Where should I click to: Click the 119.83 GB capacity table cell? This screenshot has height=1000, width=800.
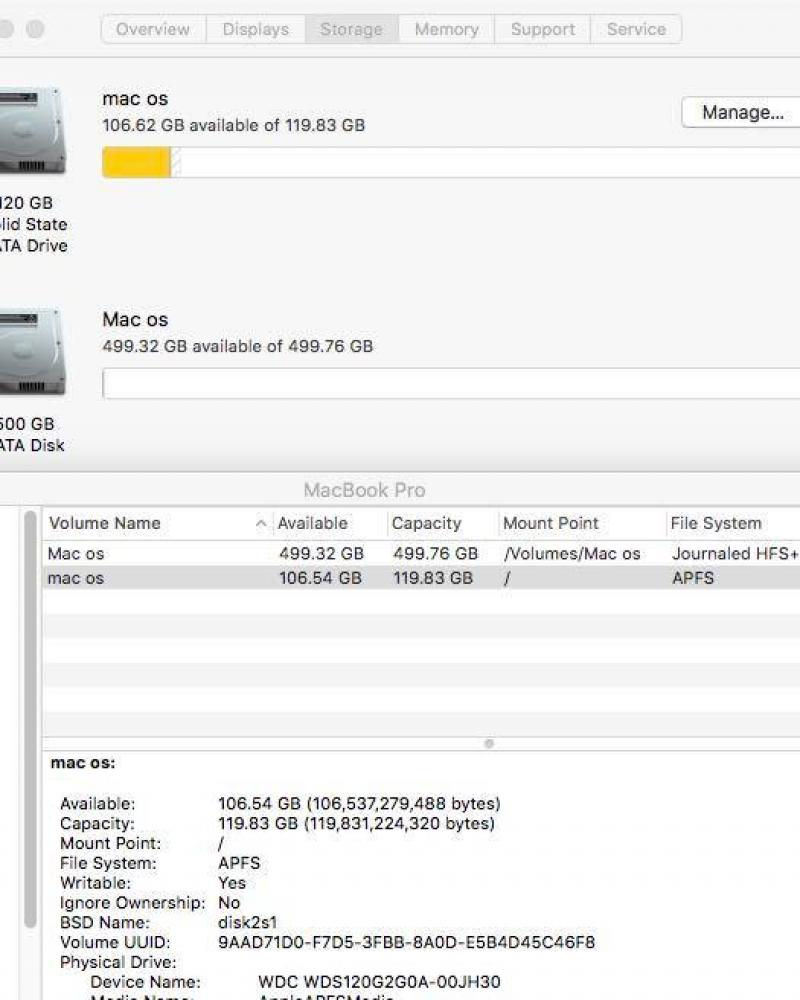[x=433, y=578]
